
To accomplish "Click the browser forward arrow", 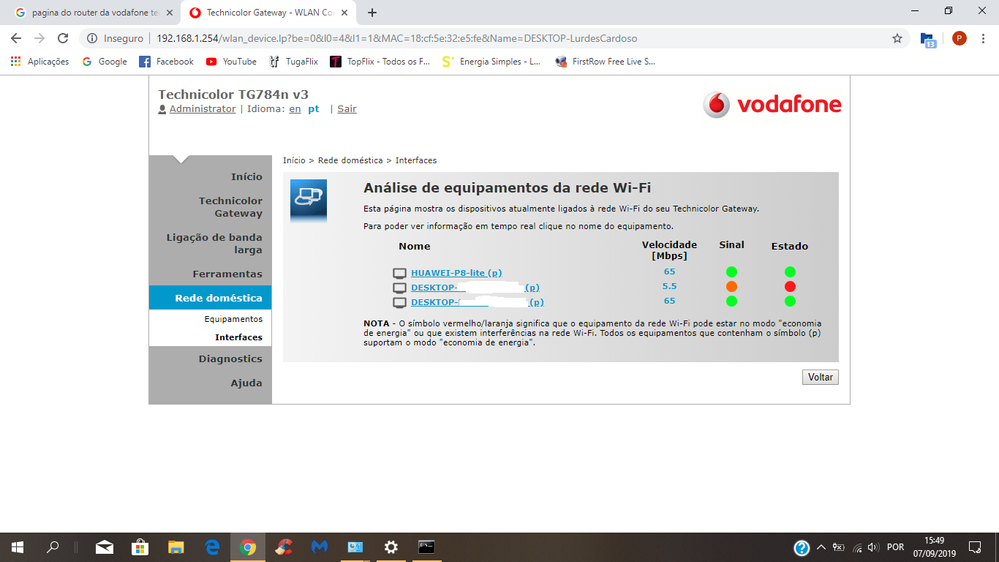I will 40,38.
